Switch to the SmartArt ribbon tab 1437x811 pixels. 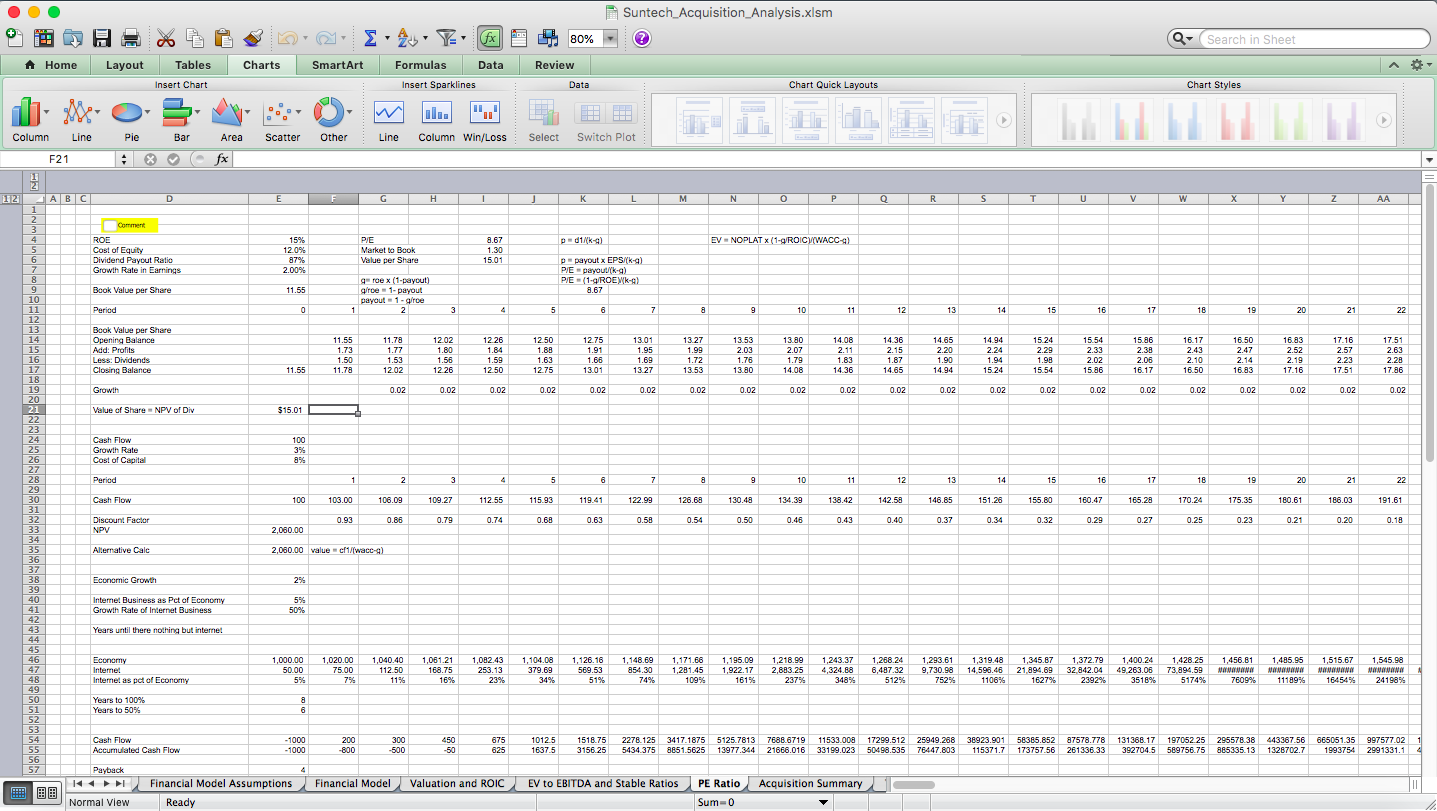(338, 64)
